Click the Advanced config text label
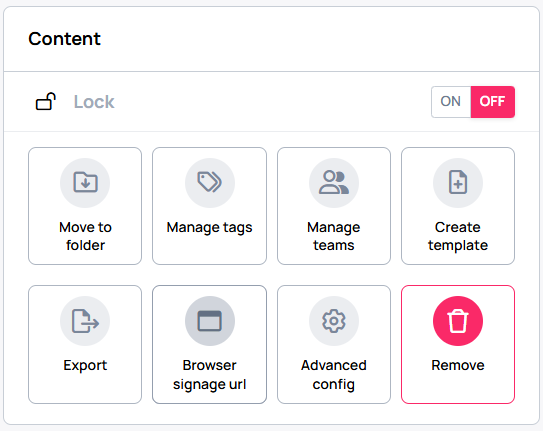This screenshot has width=543, height=431. click(x=334, y=375)
